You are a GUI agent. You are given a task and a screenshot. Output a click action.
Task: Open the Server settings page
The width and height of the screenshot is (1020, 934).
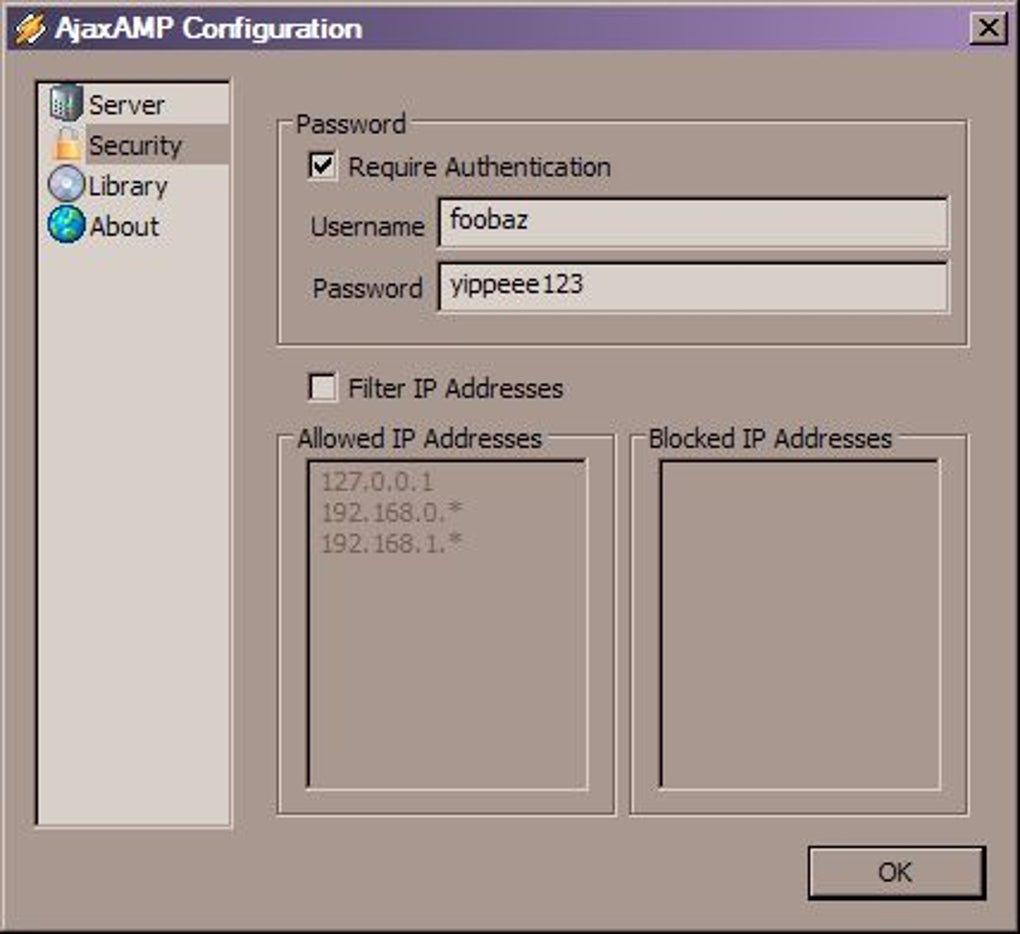[x=127, y=105]
